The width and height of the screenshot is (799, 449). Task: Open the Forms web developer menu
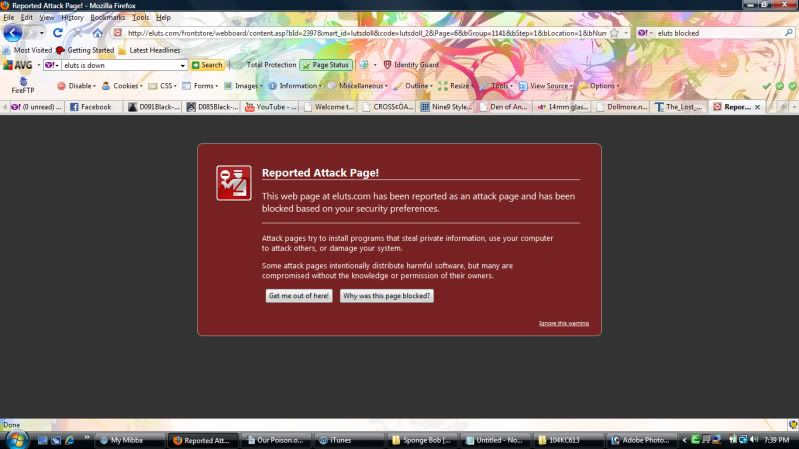[x=200, y=86]
